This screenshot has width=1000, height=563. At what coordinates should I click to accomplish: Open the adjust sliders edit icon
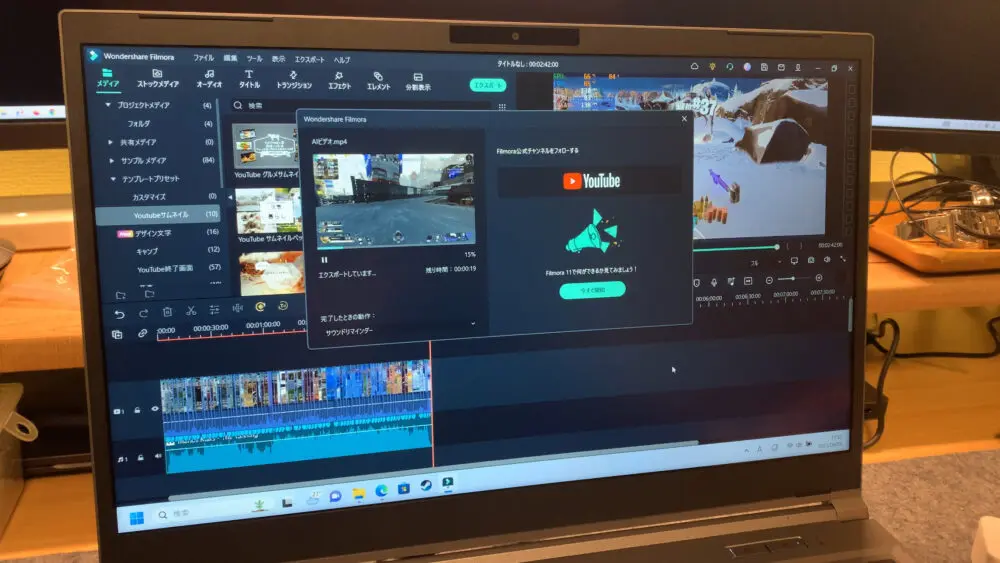pyautogui.click(x=214, y=310)
